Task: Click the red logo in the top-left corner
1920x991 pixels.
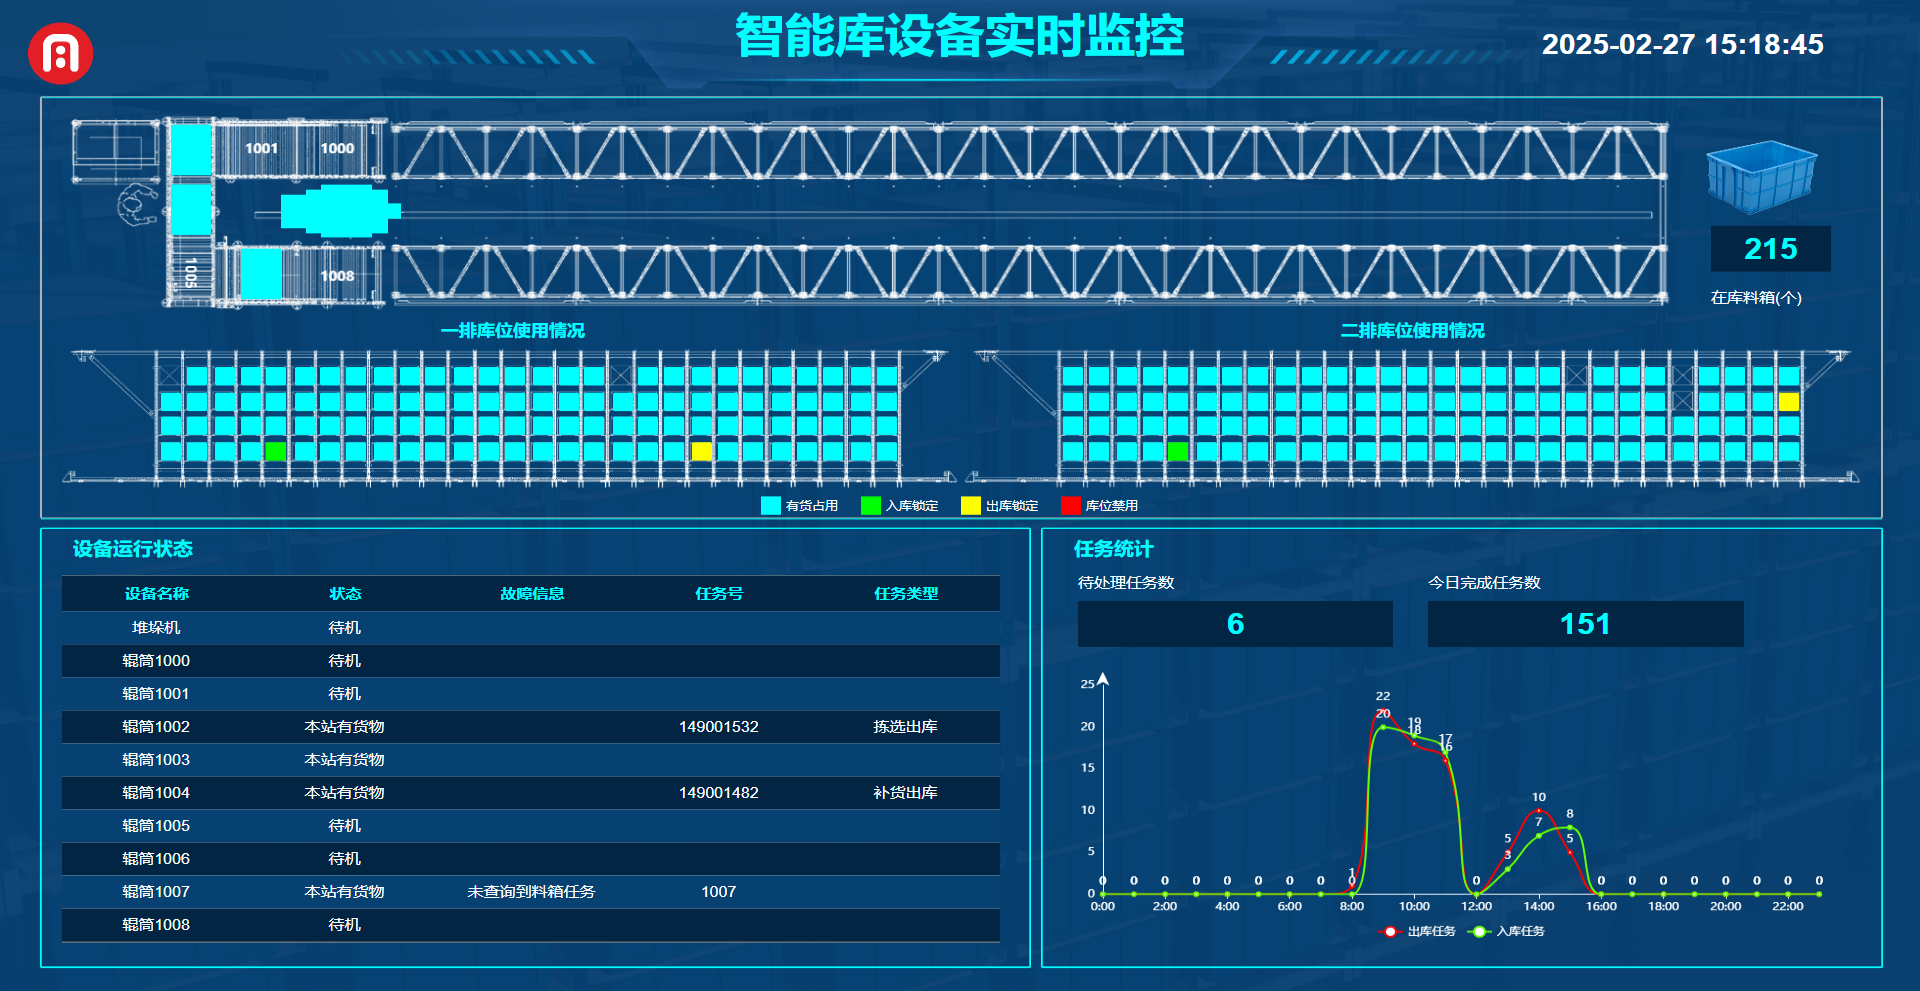Action: 60,54
